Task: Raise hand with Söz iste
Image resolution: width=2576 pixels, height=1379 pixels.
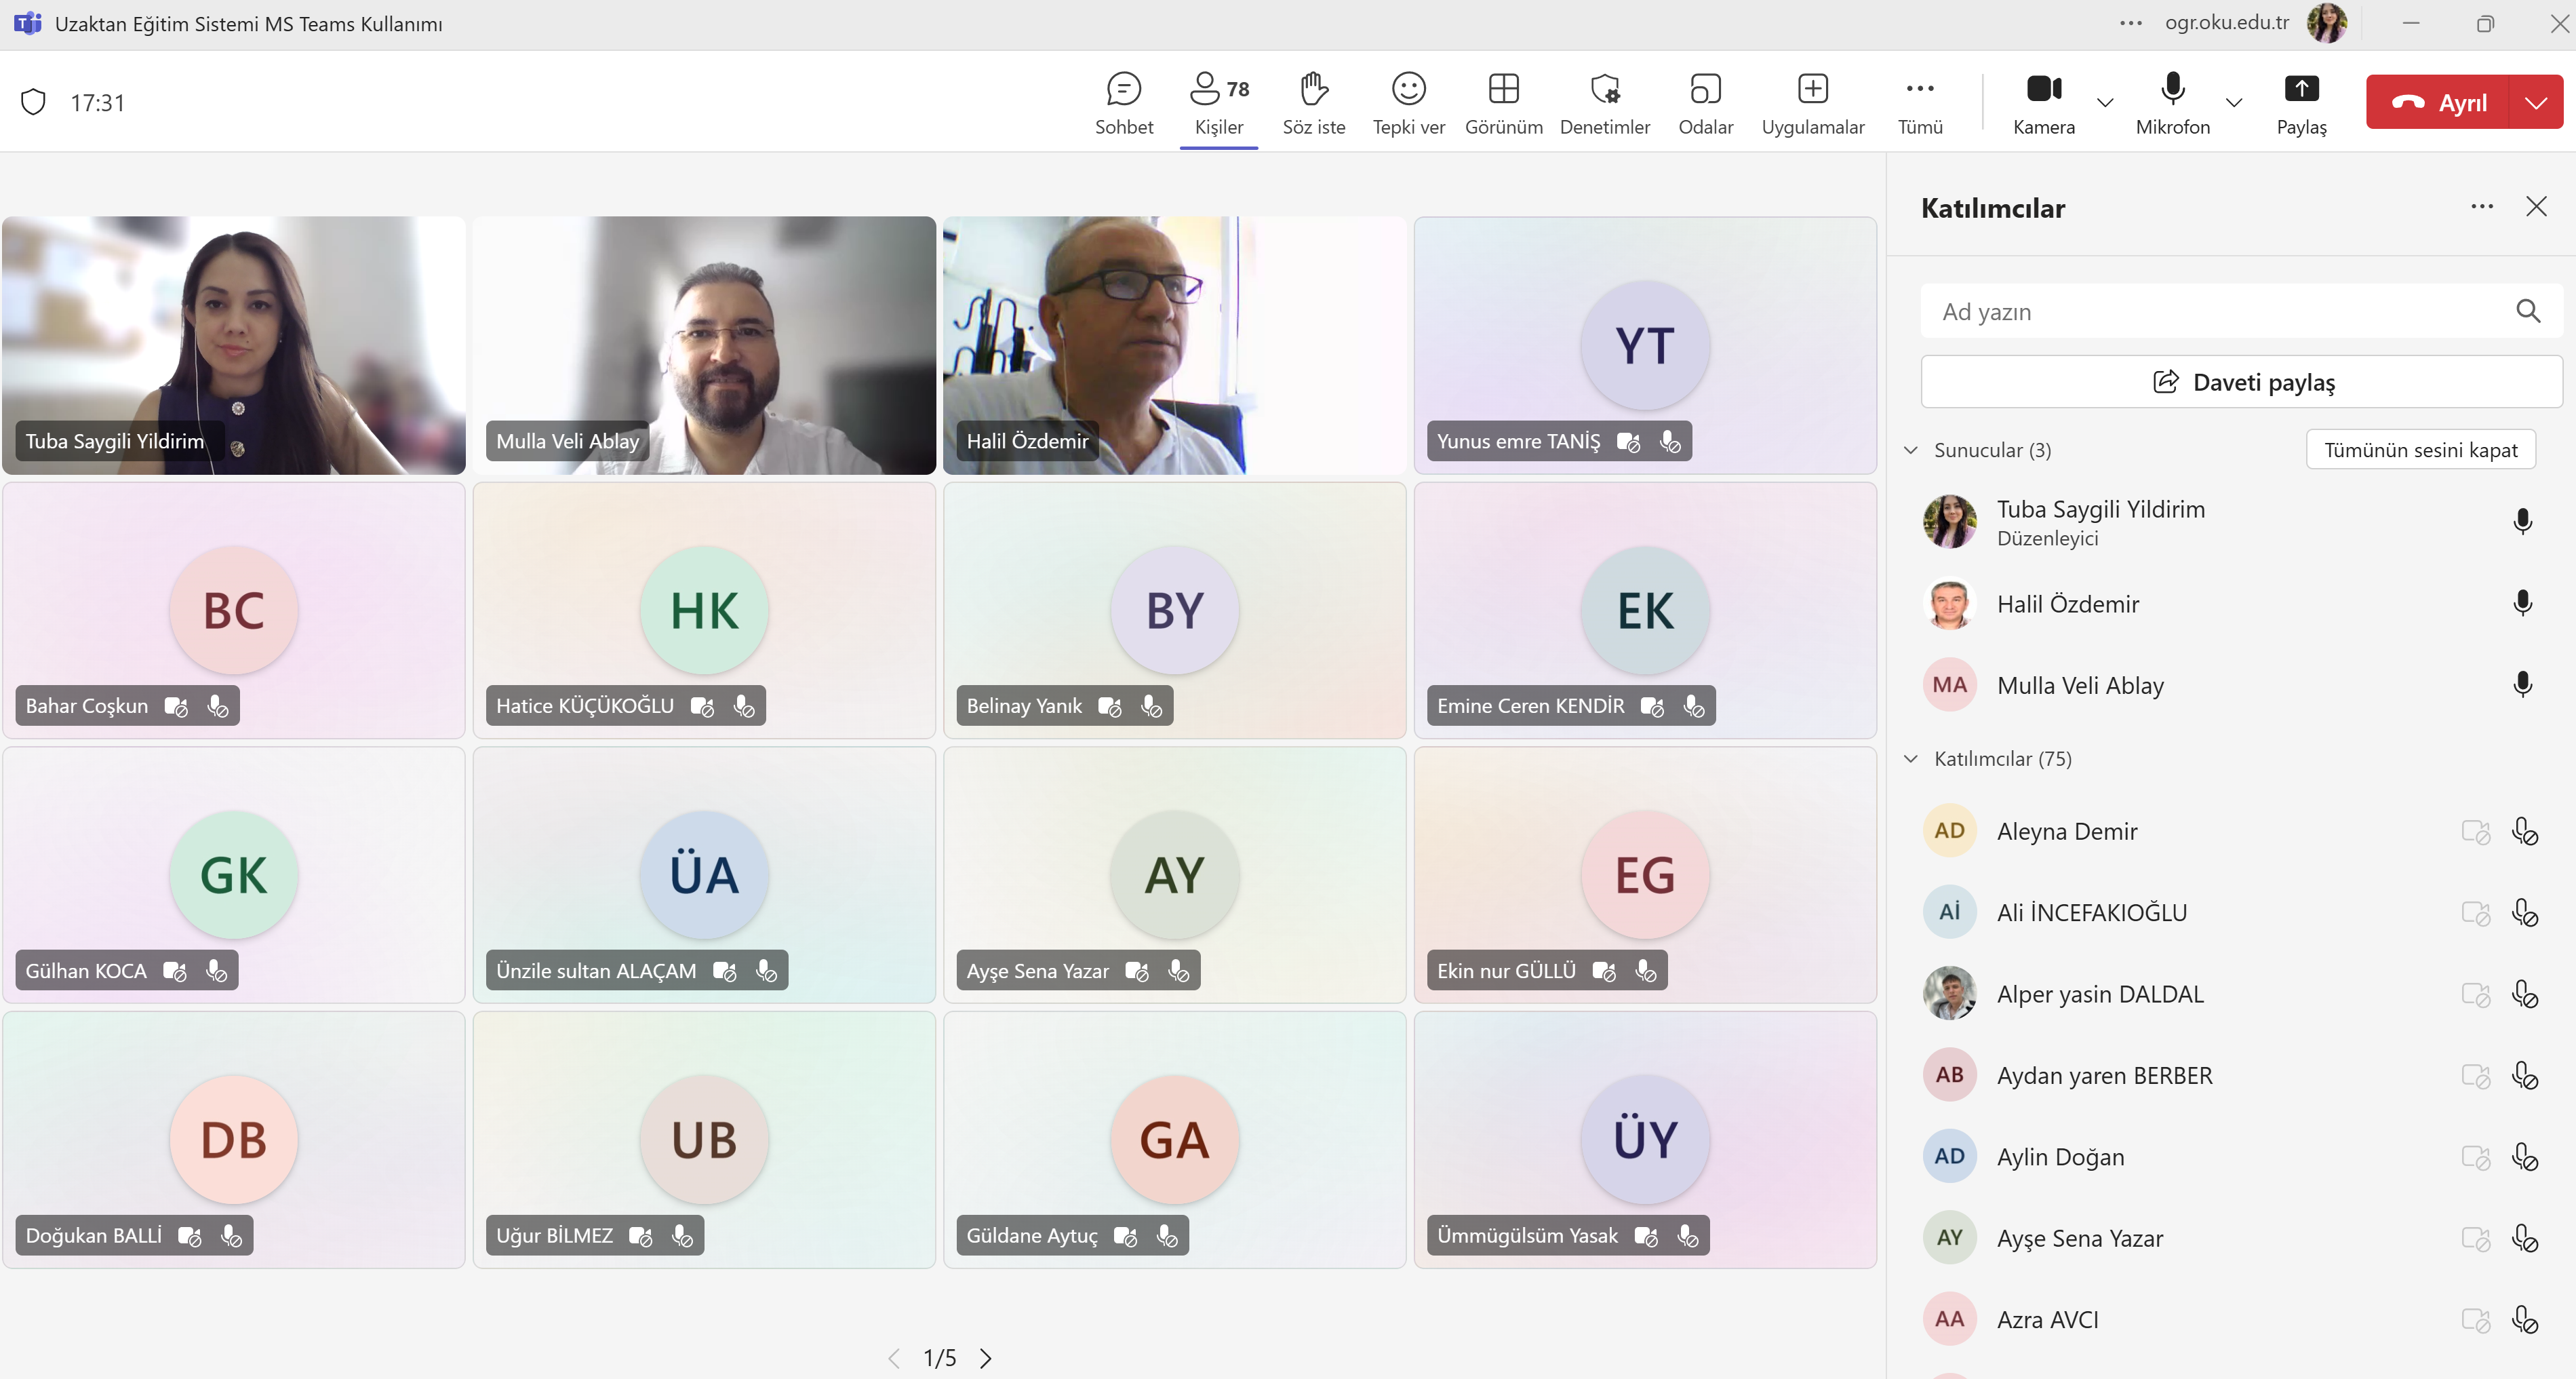Action: pyautogui.click(x=1313, y=102)
